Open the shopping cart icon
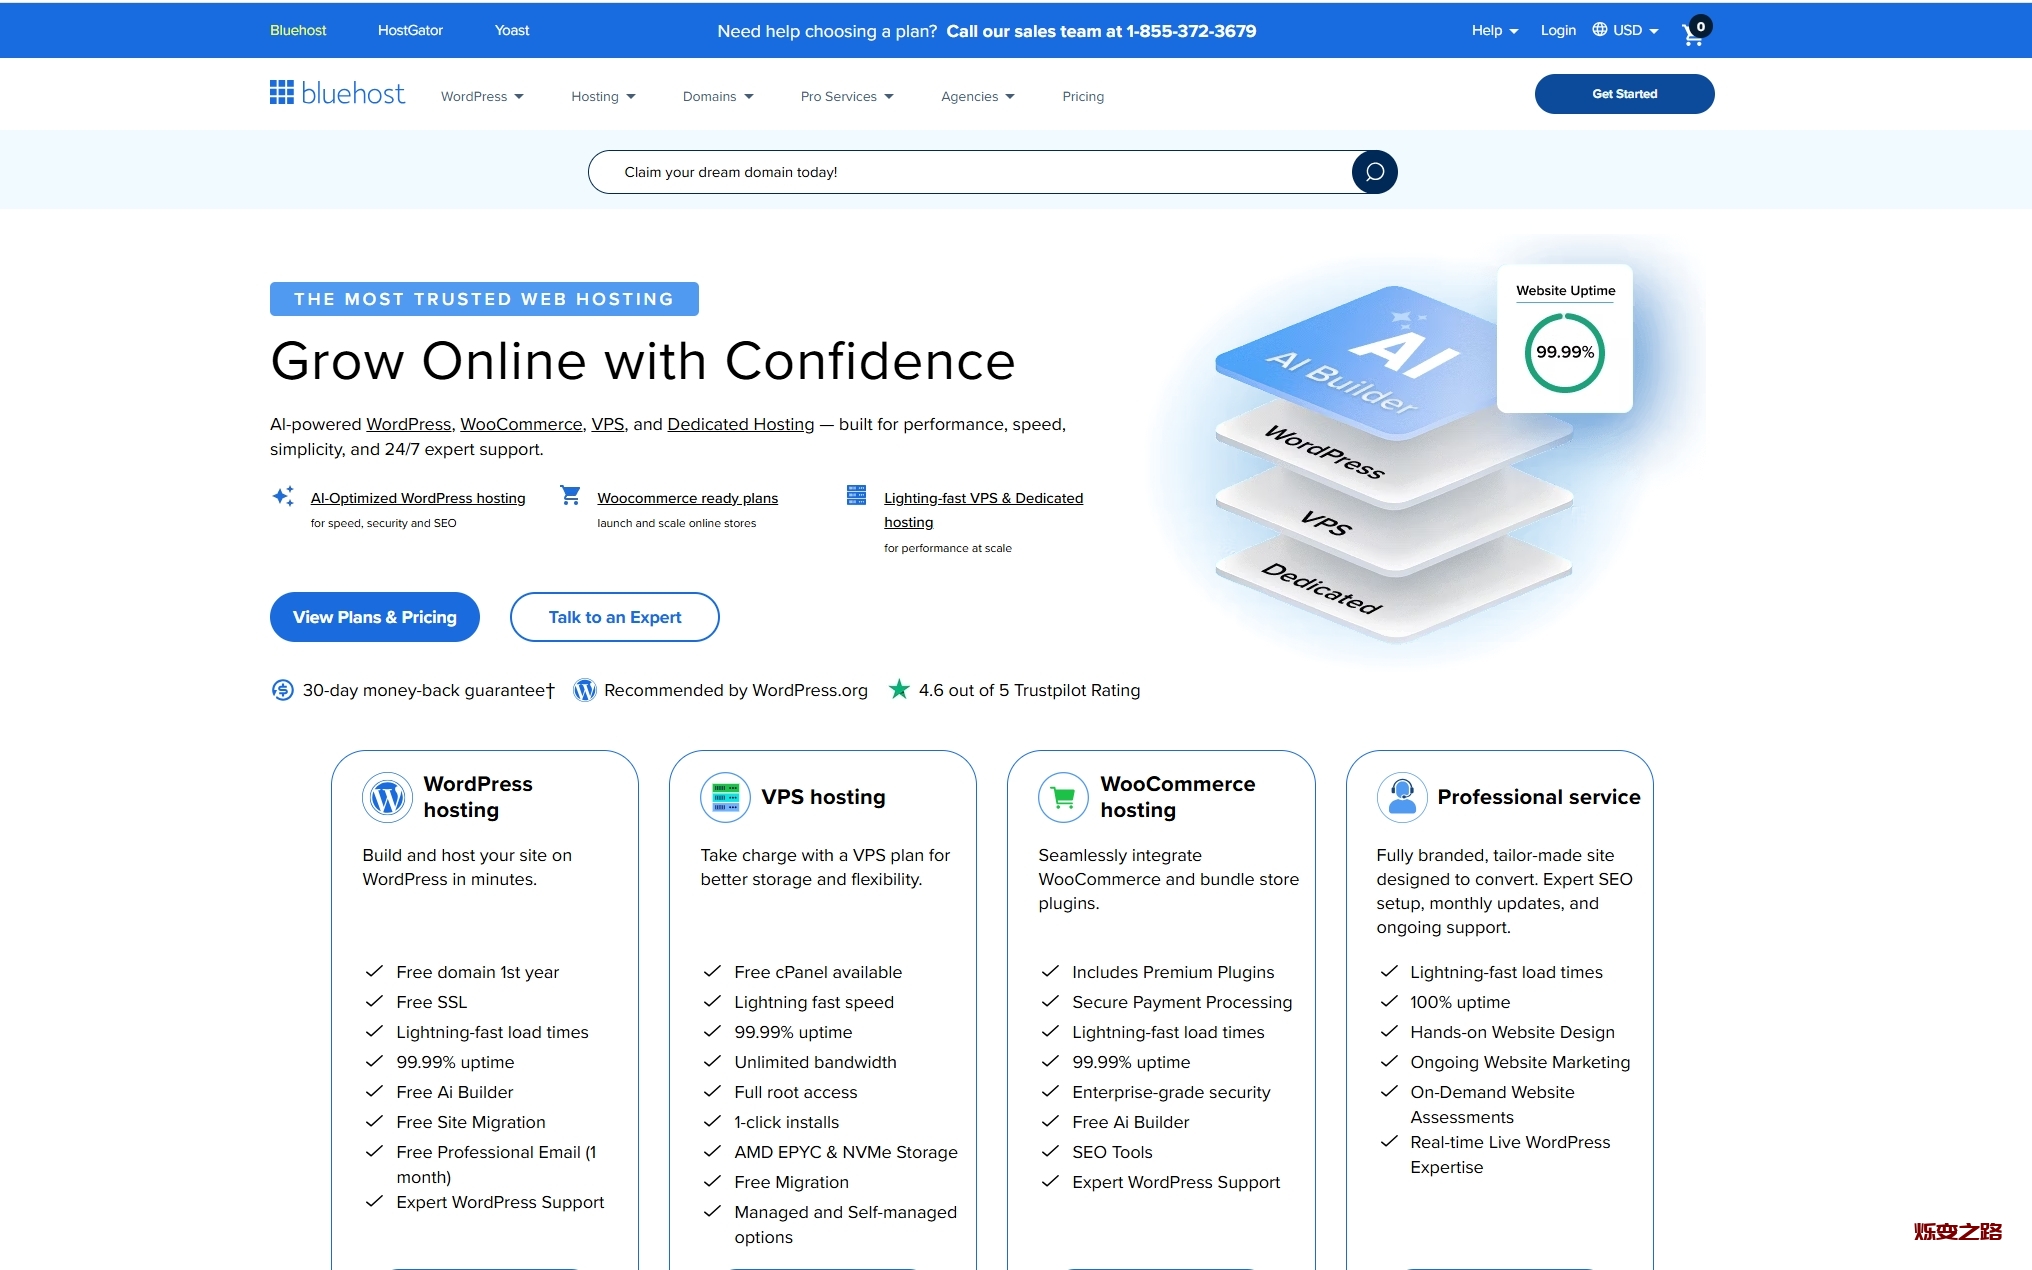The width and height of the screenshot is (2032, 1270). pos(1693,33)
